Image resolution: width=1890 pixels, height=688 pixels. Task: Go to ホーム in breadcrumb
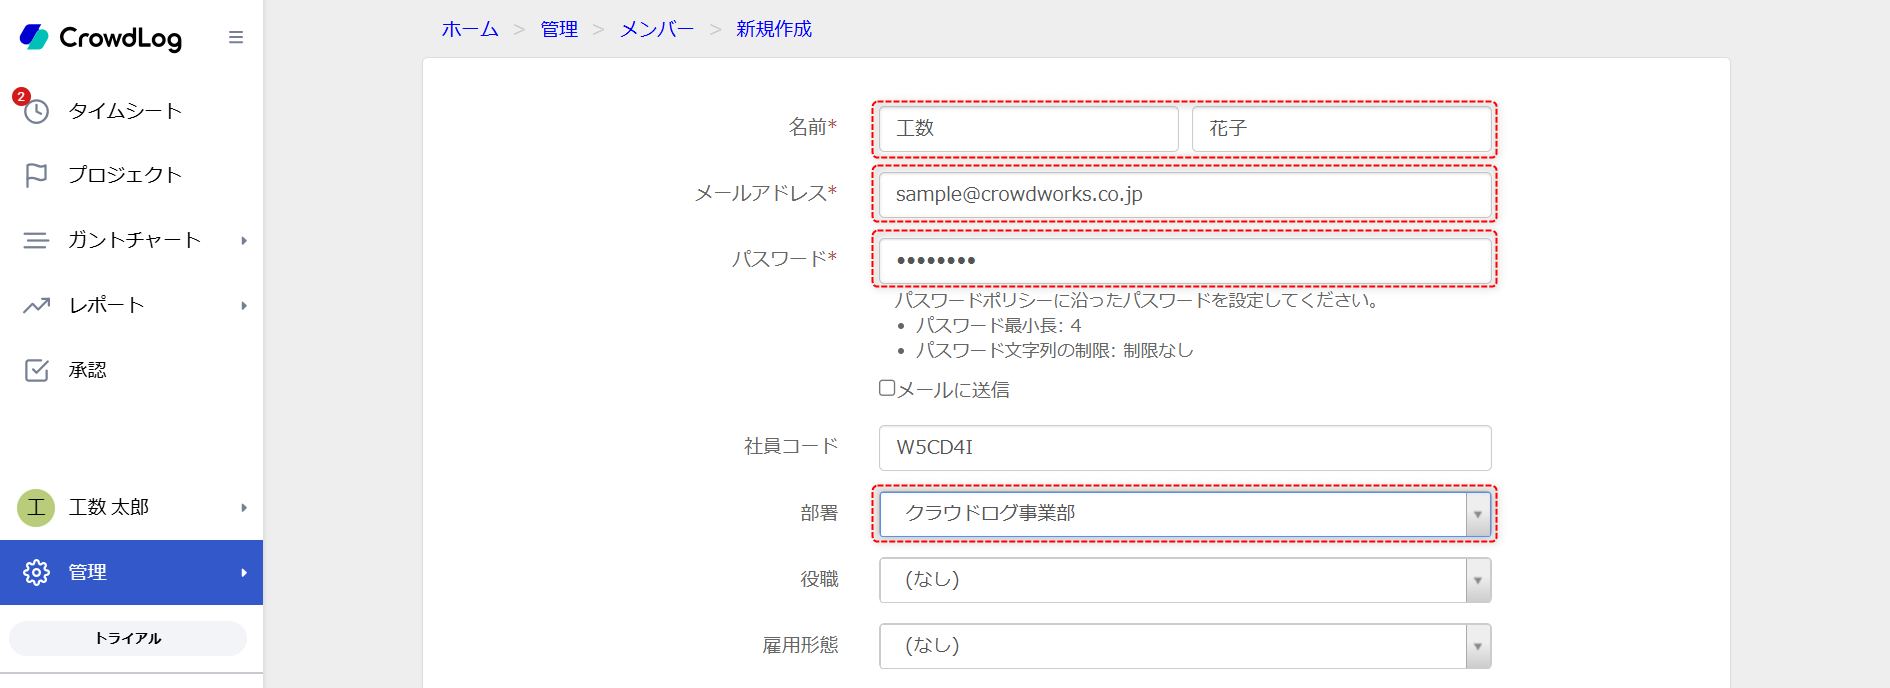coord(470,29)
